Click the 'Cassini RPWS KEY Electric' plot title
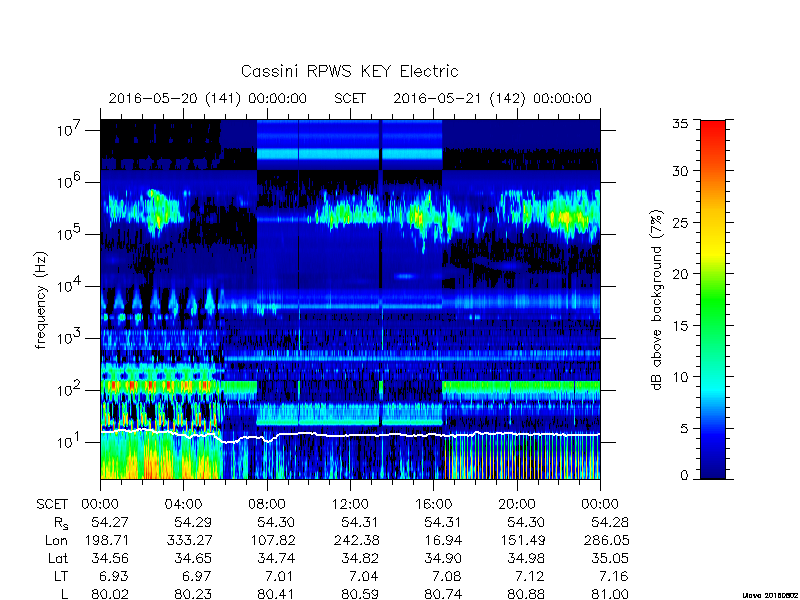This screenshot has height=600, width=800. click(x=349, y=71)
